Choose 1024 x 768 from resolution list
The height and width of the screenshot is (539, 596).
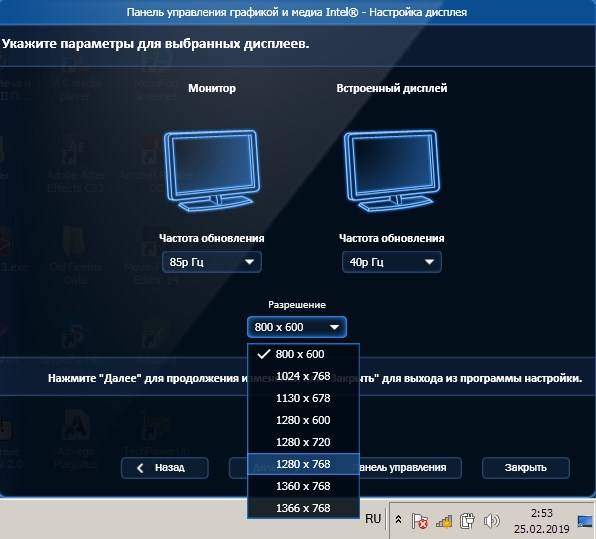(x=303, y=376)
